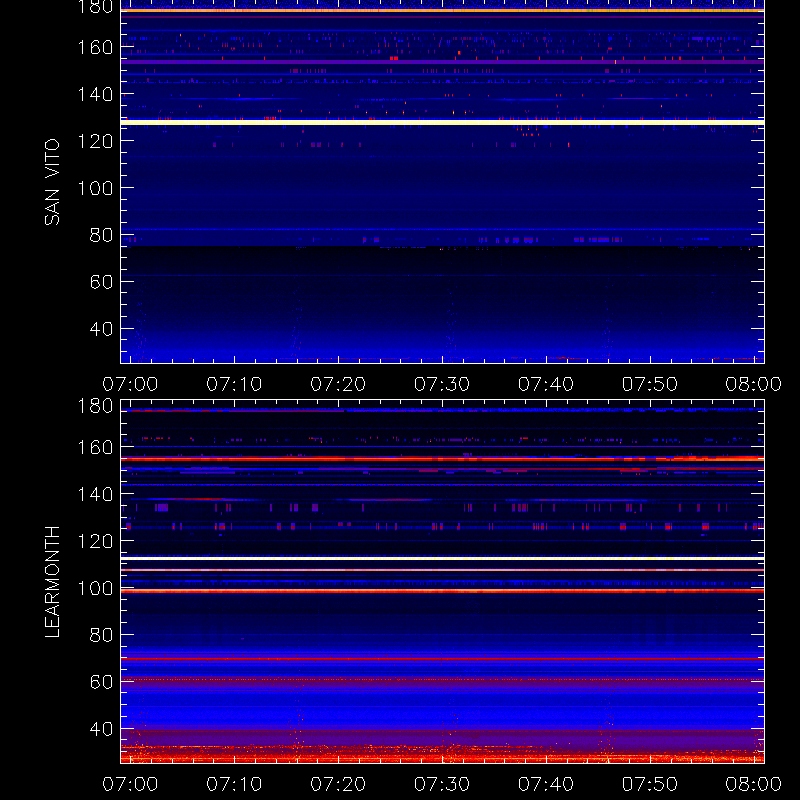Click the 07:10 time label under San Vito plot
This screenshot has height=800, width=800.
234,384
